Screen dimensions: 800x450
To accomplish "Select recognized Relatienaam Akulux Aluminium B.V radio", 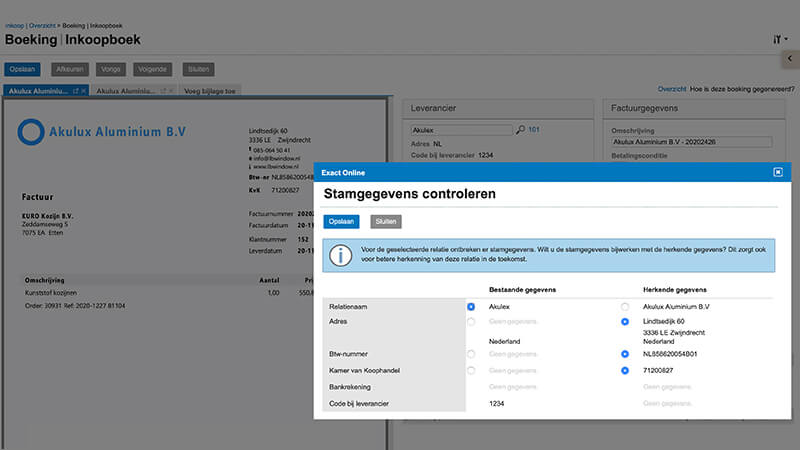I will click(x=625, y=307).
